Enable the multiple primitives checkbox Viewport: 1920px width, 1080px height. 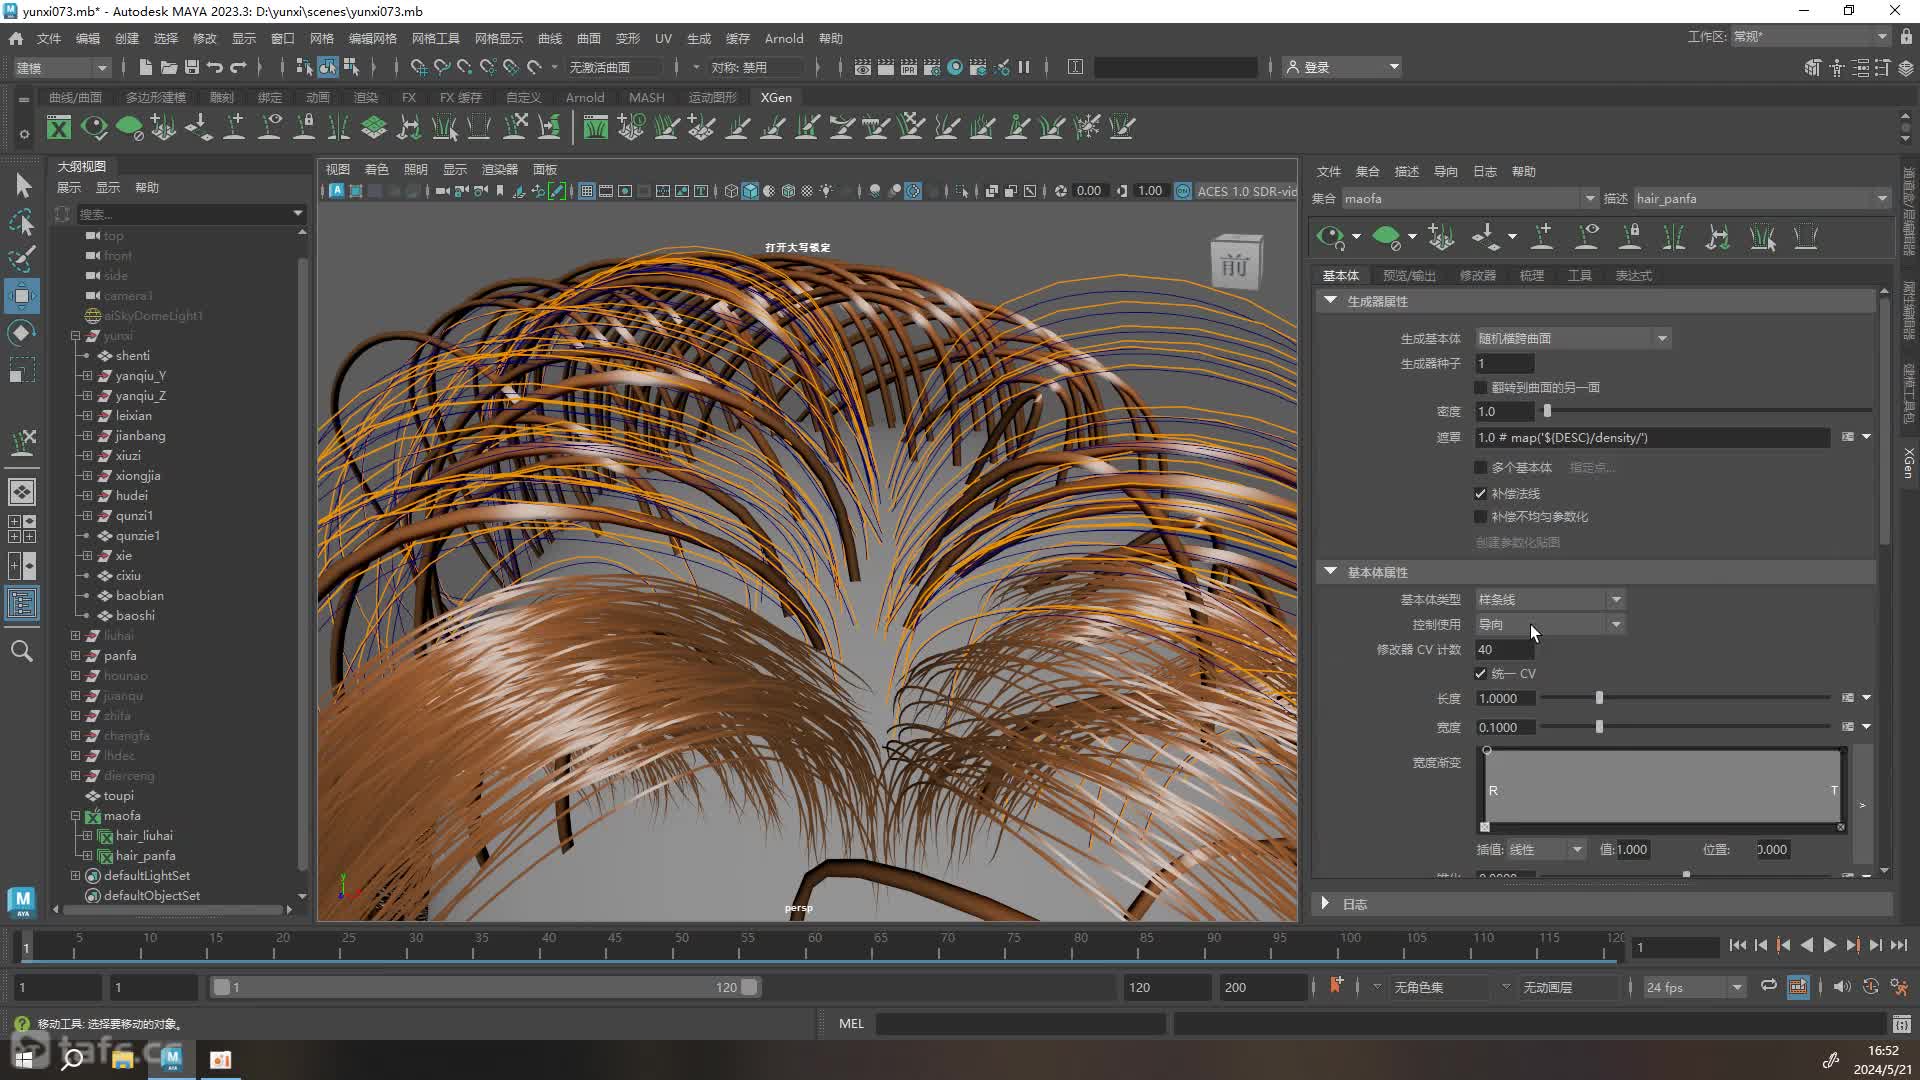(x=1481, y=467)
